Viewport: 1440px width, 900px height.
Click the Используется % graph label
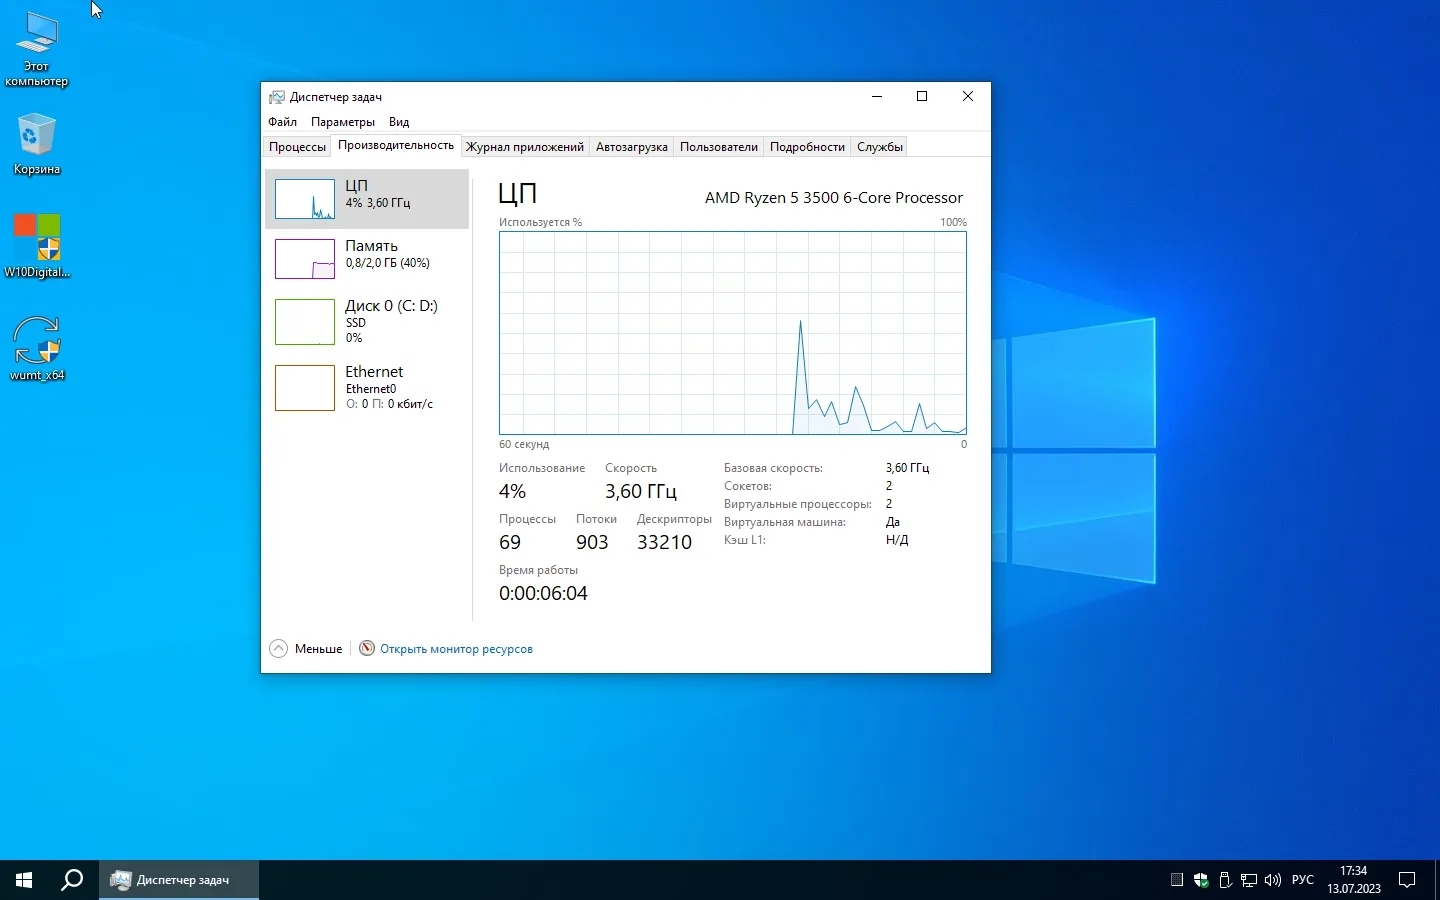click(x=540, y=222)
